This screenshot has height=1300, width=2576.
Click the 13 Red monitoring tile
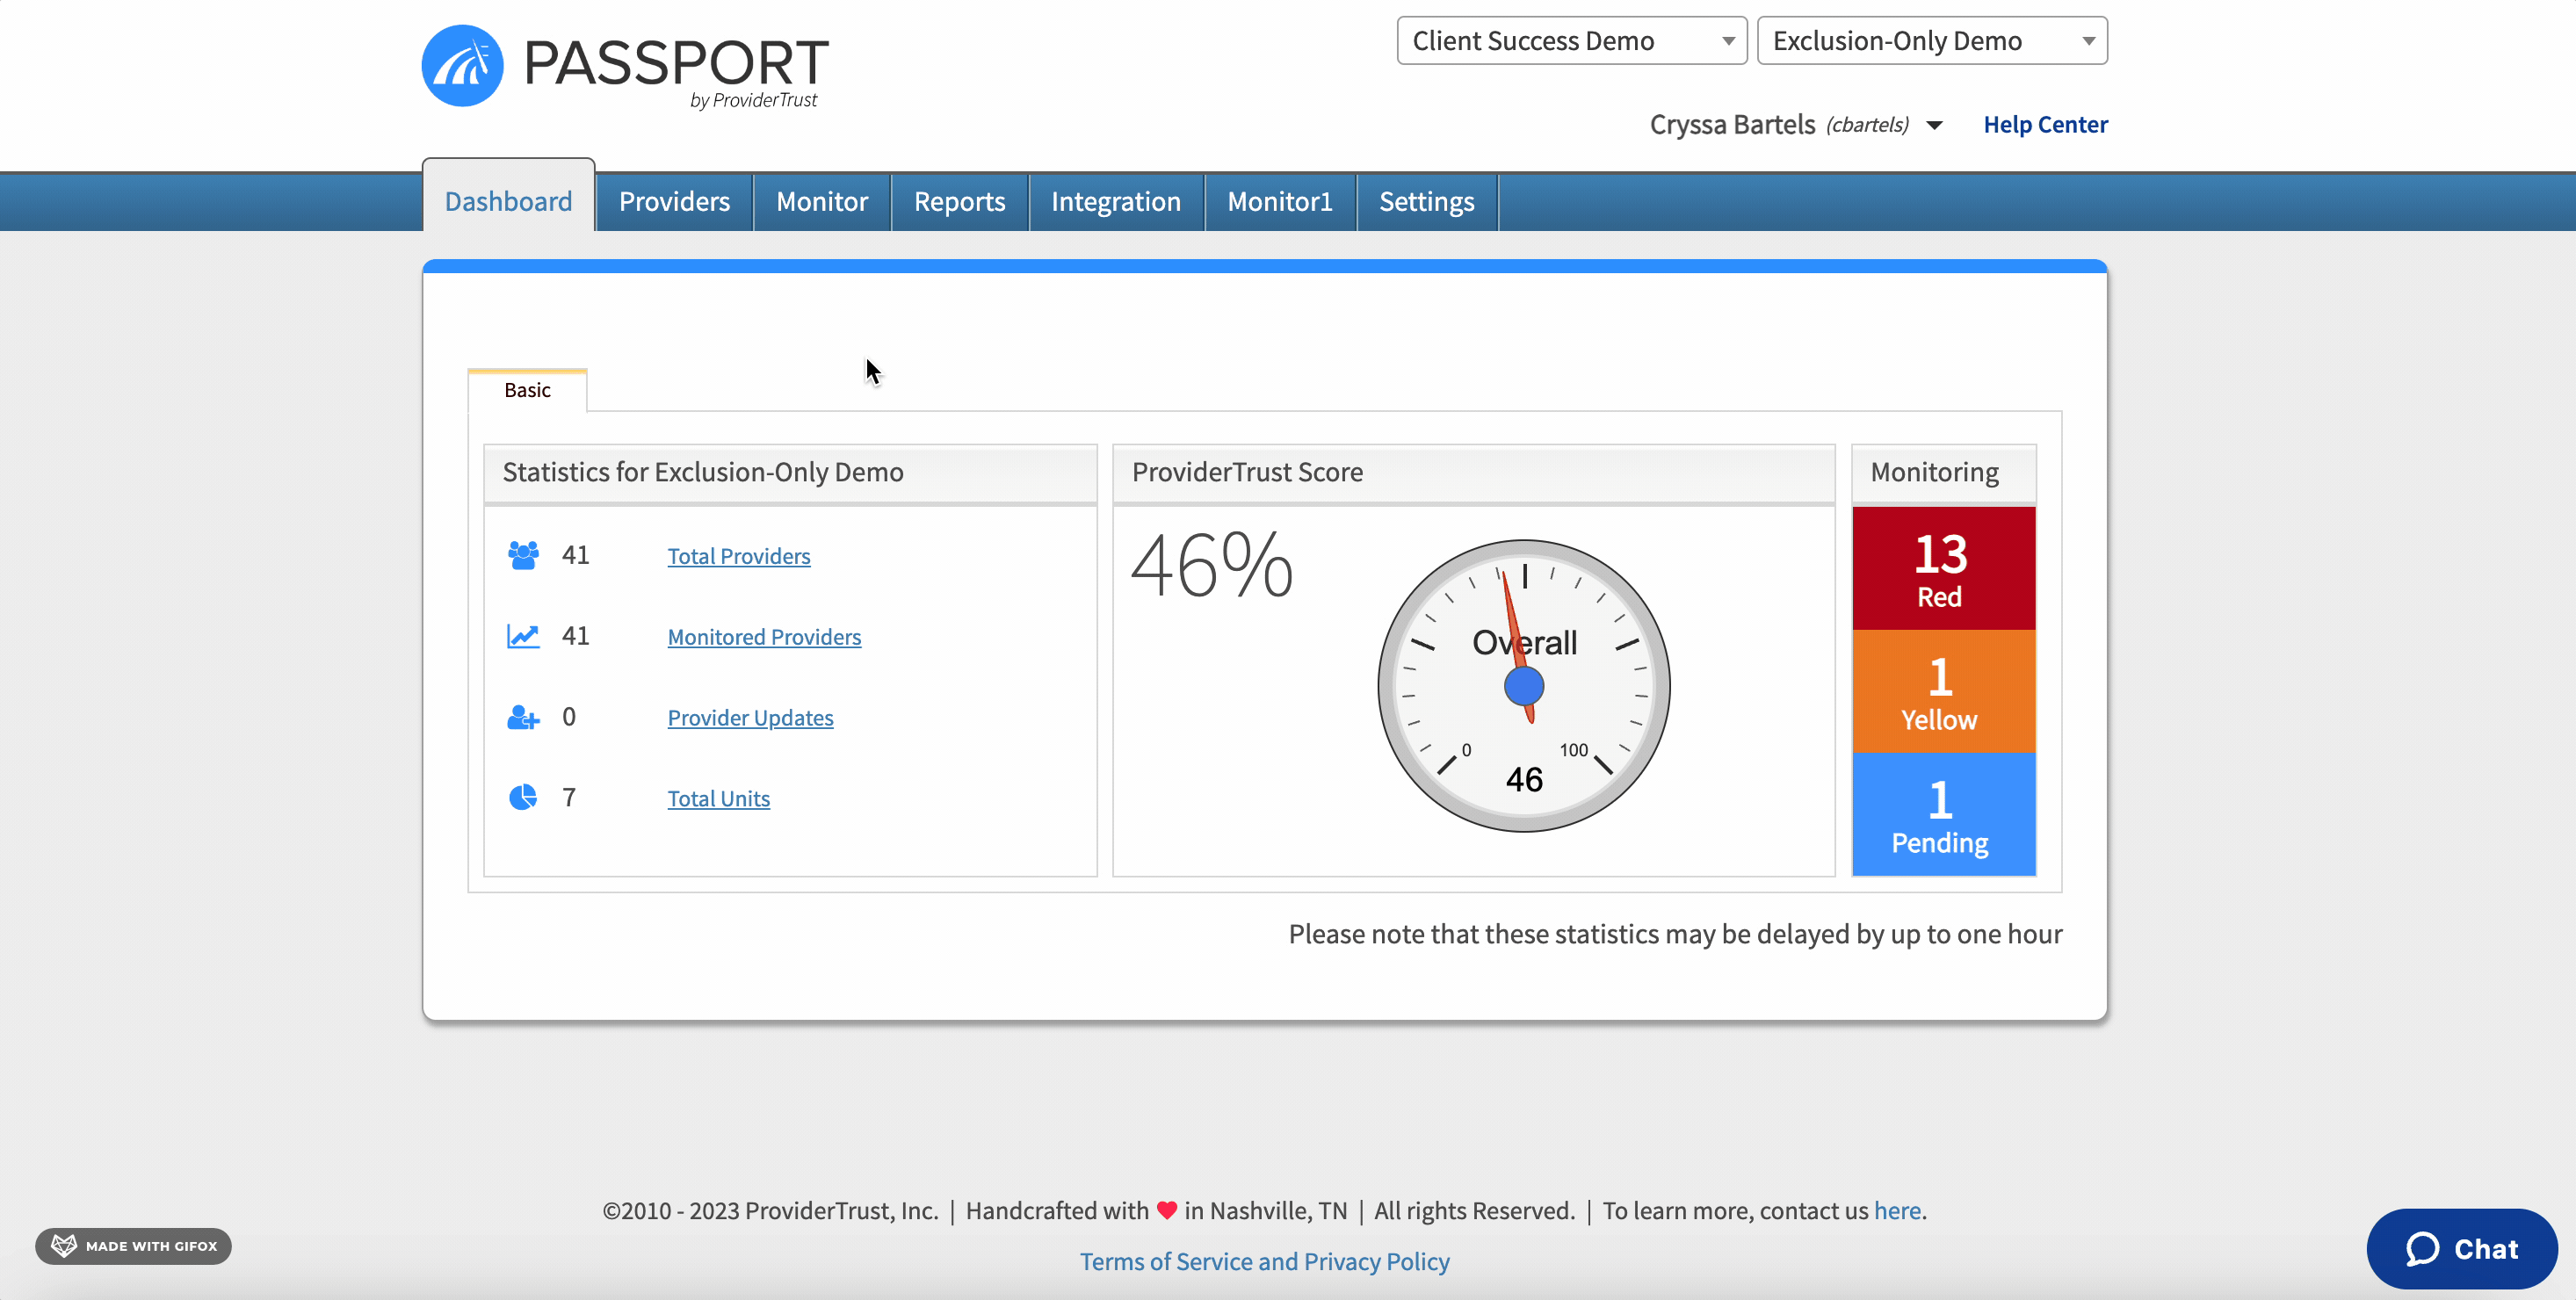(1943, 568)
